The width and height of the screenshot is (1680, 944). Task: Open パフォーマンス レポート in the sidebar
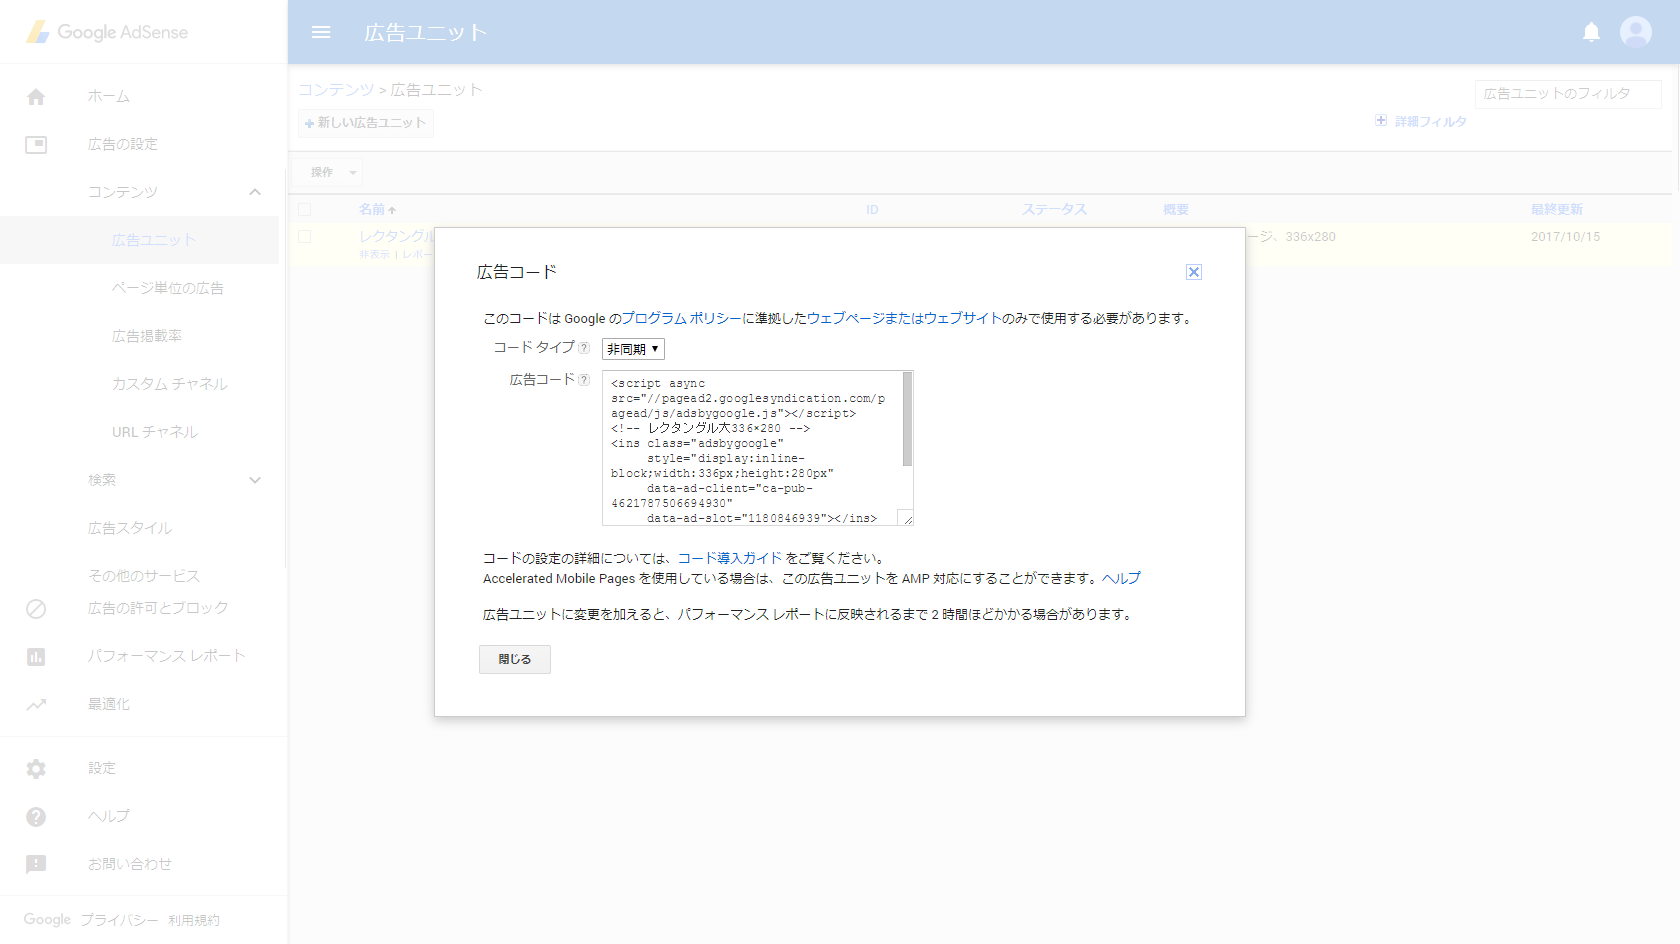(167, 657)
